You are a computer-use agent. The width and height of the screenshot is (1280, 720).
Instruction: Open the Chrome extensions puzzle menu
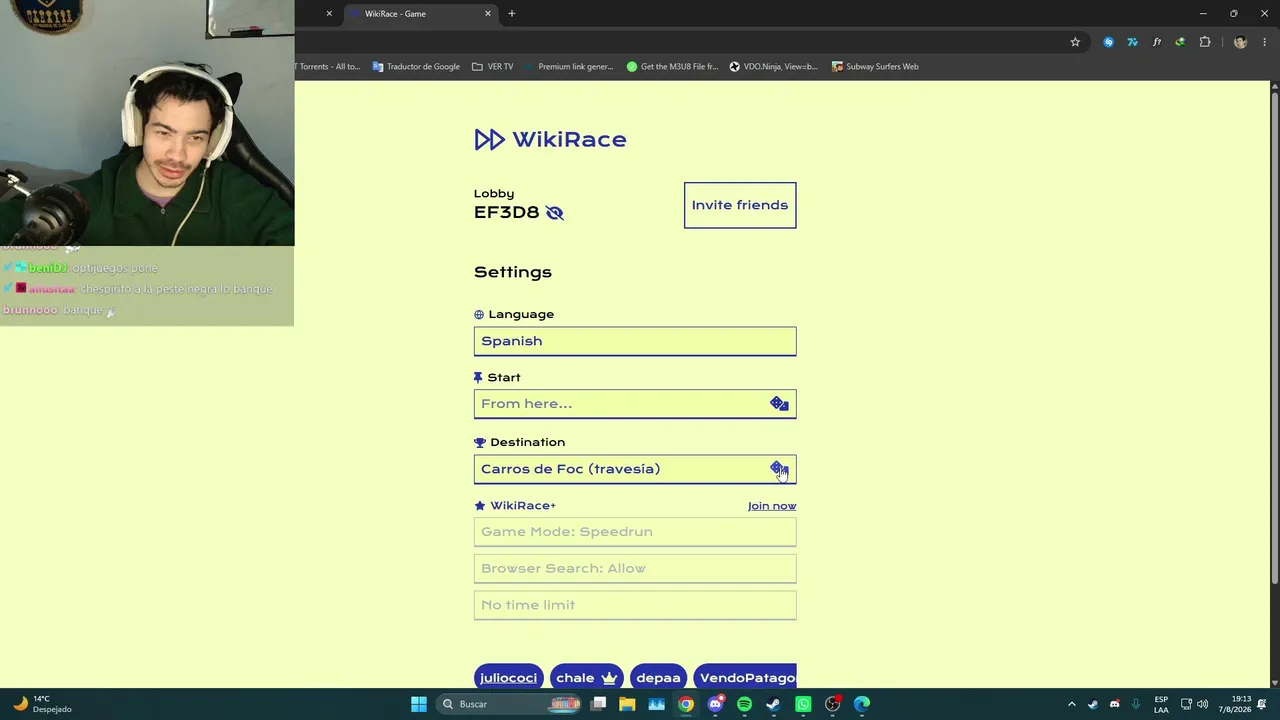click(x=1205, y=42)
